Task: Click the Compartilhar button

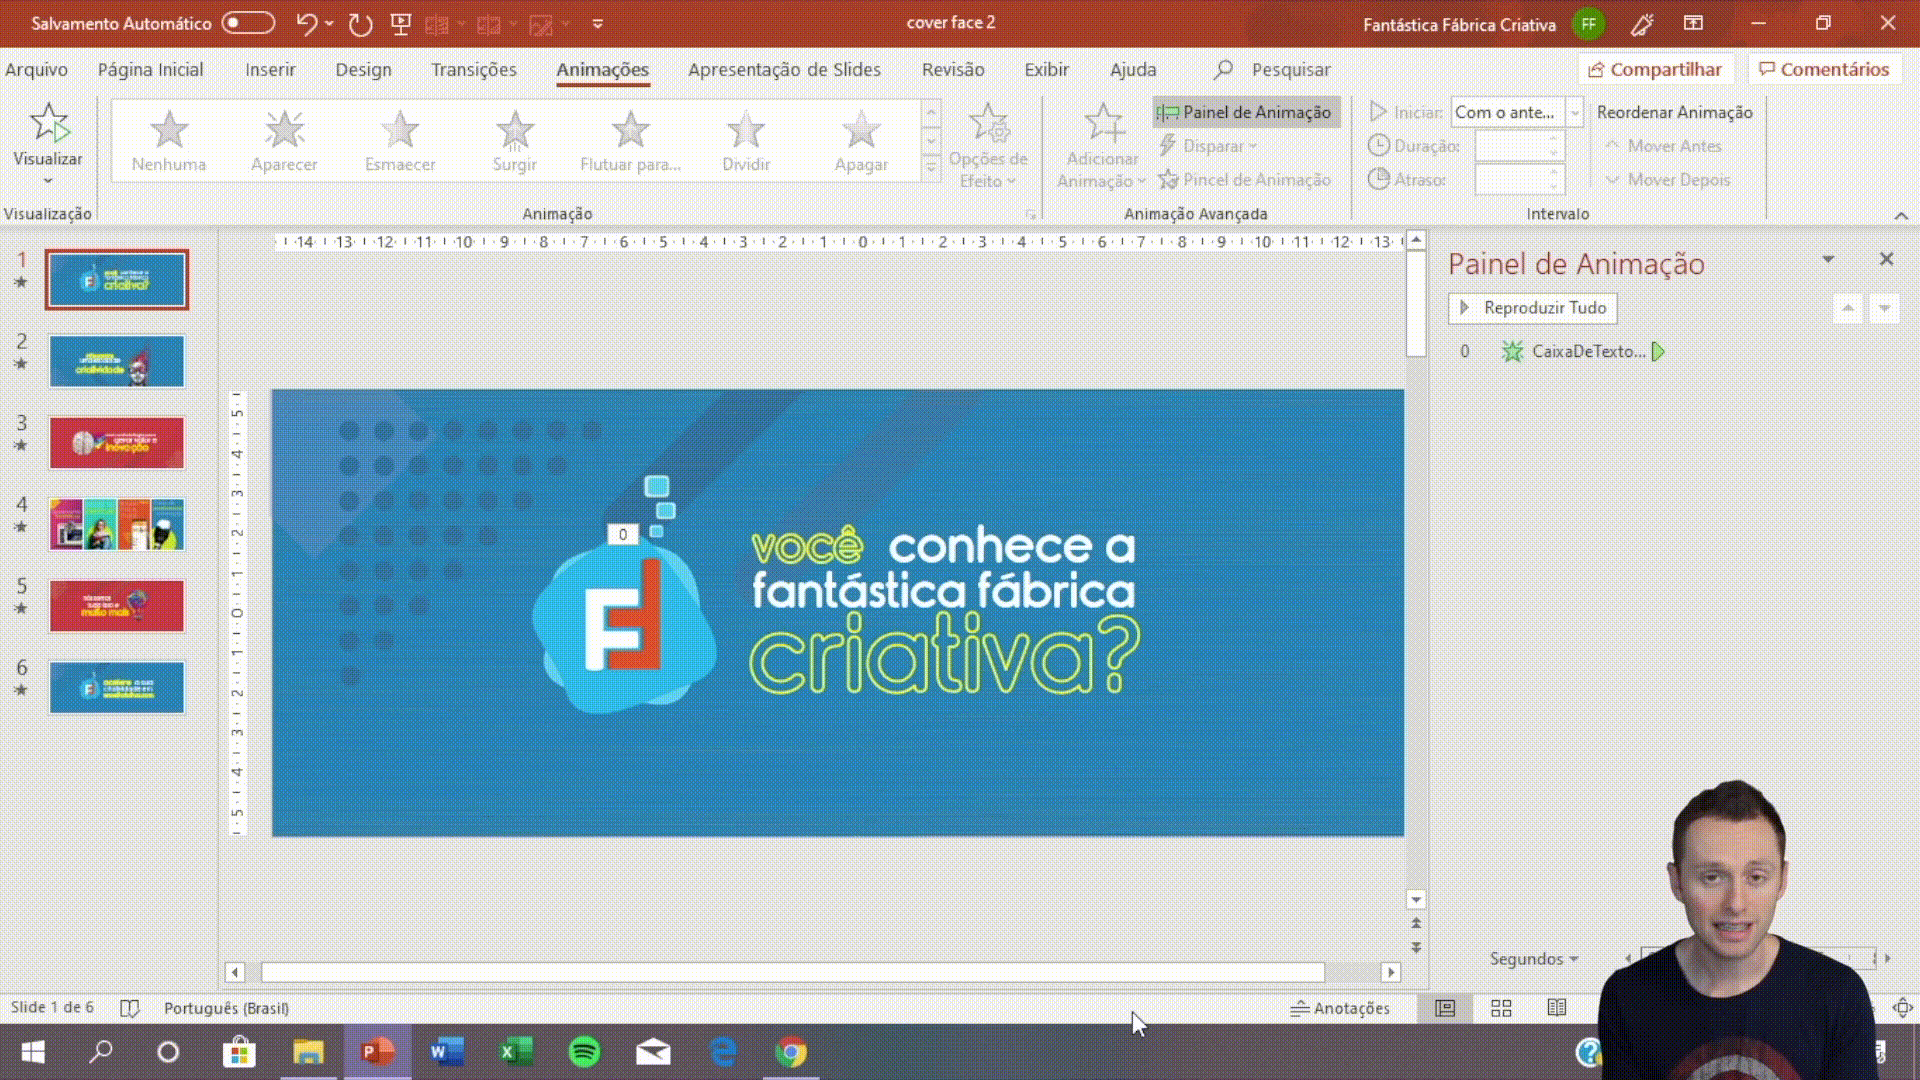Action: pos(1655,69)
